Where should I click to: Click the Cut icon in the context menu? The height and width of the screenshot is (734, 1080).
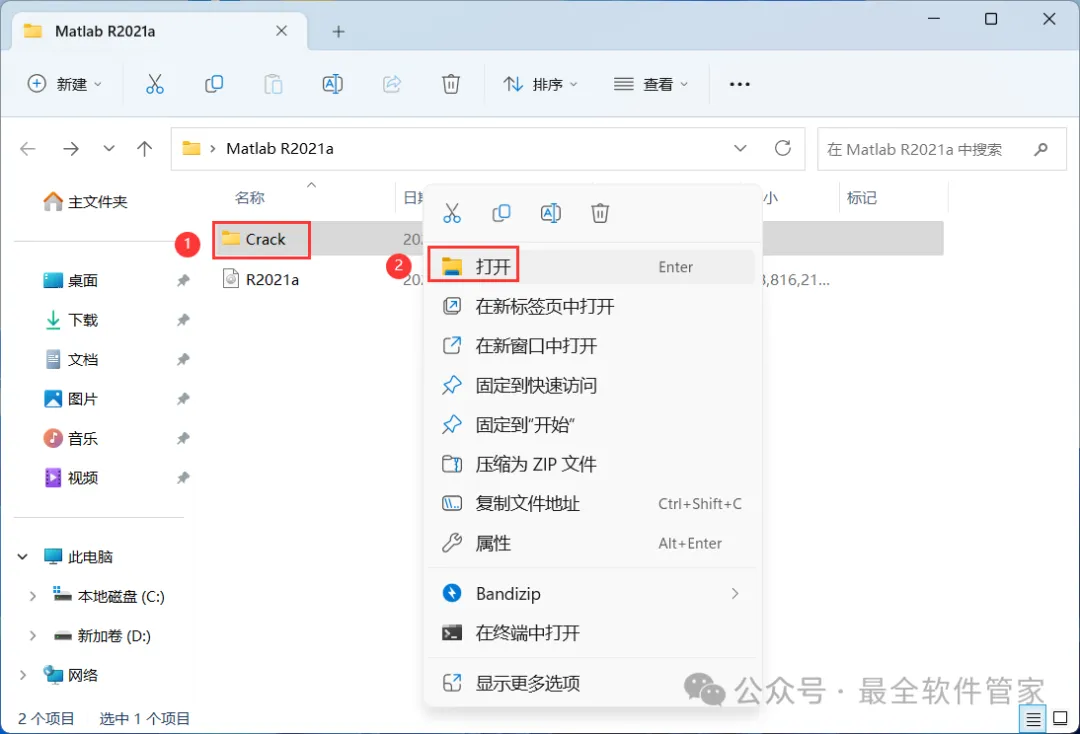452,213
